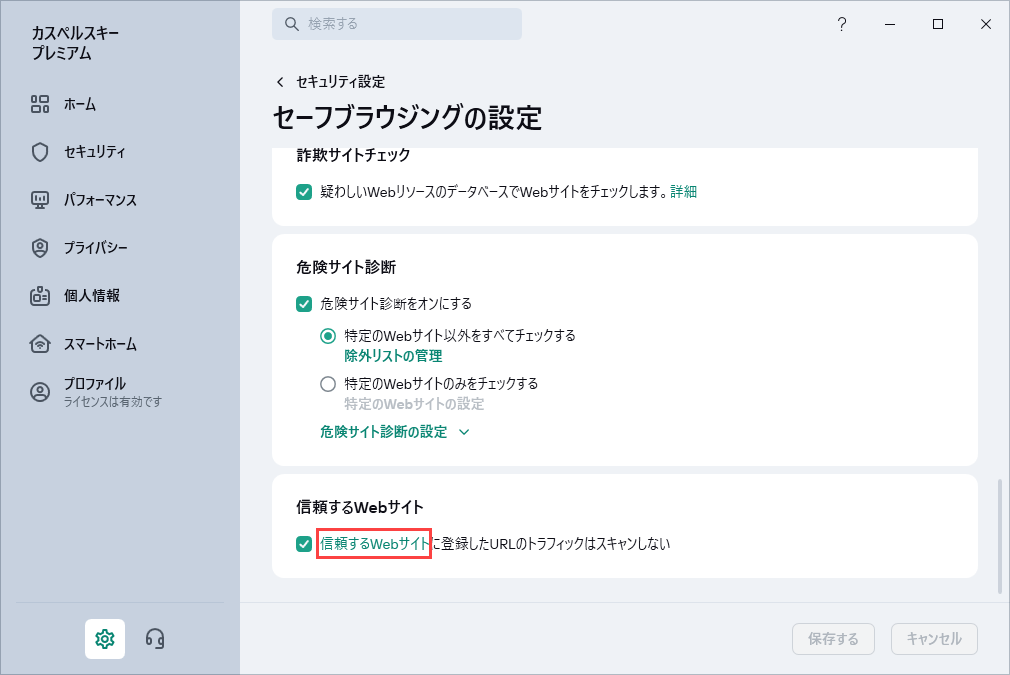Select 特定のWebサイトのみをチェックする radio button
Viewport: 1010px width, 675px height.
pos(328,385)
